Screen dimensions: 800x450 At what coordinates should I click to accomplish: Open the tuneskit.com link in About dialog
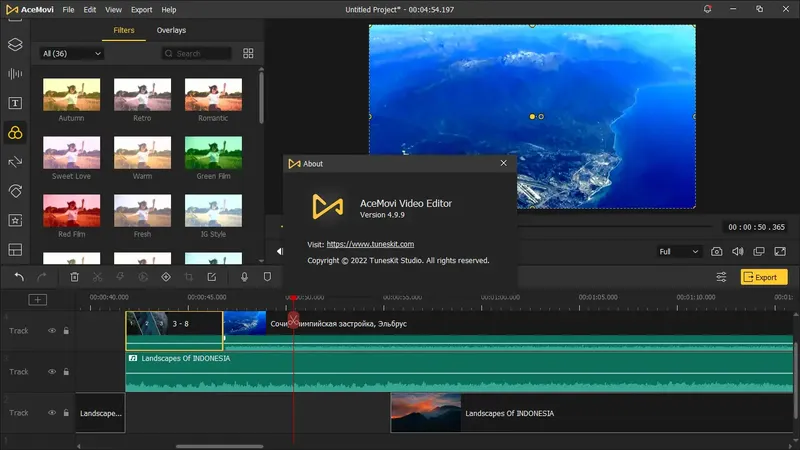370,244
